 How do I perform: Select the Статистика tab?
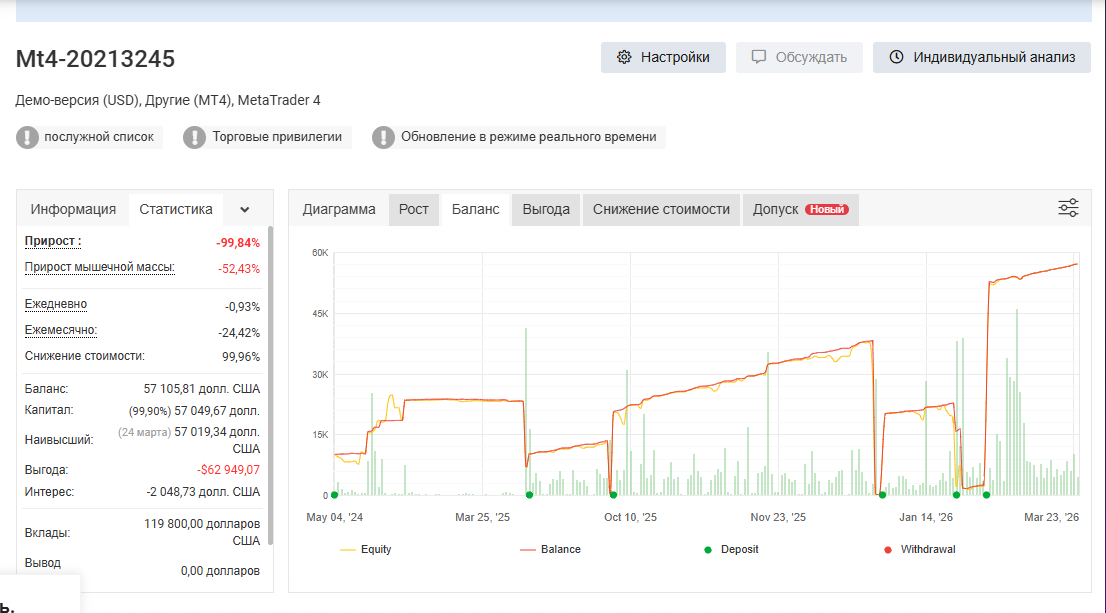coord(176,210)
